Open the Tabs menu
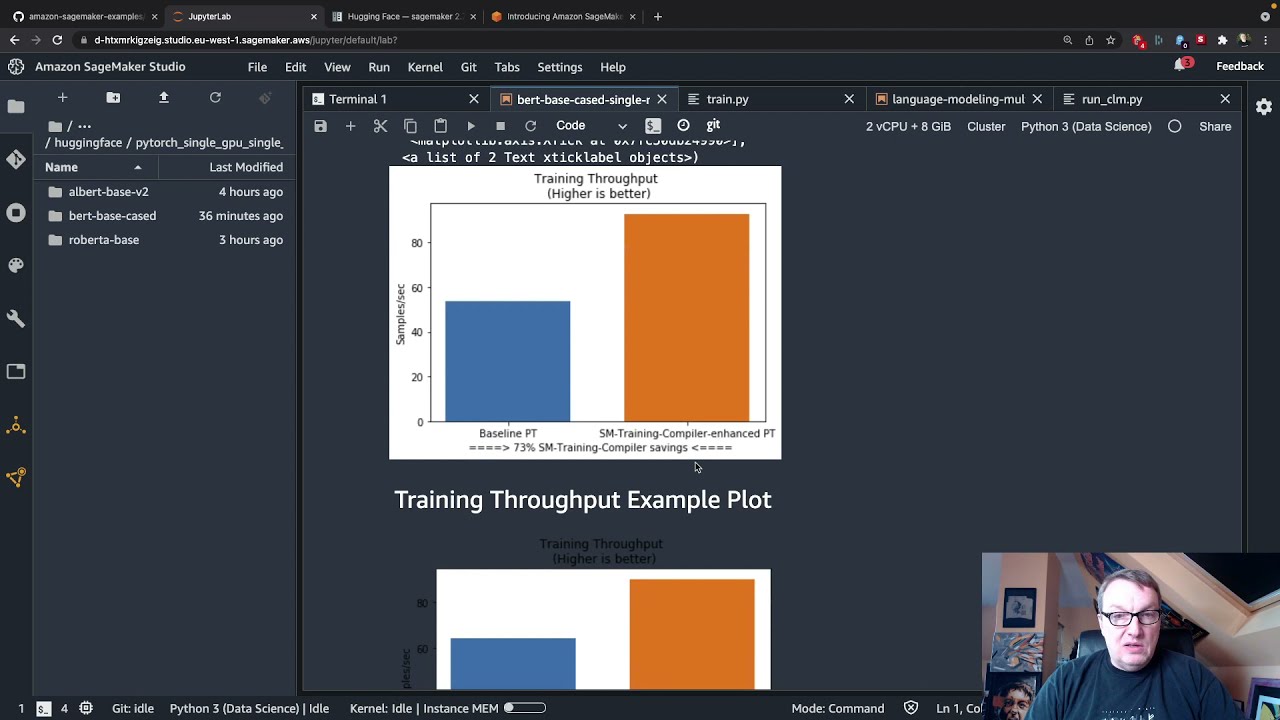1280x720 pixels. coord(507,67)
